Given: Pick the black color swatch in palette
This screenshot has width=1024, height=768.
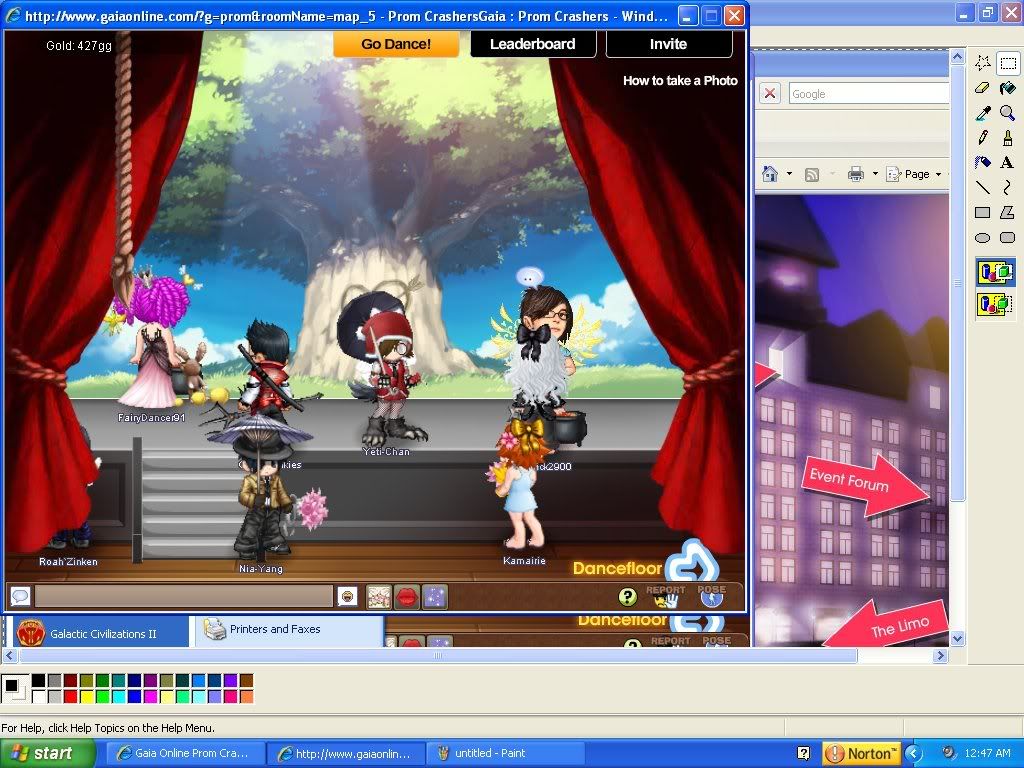Looking at the screenshot, I should pos(39,680).
